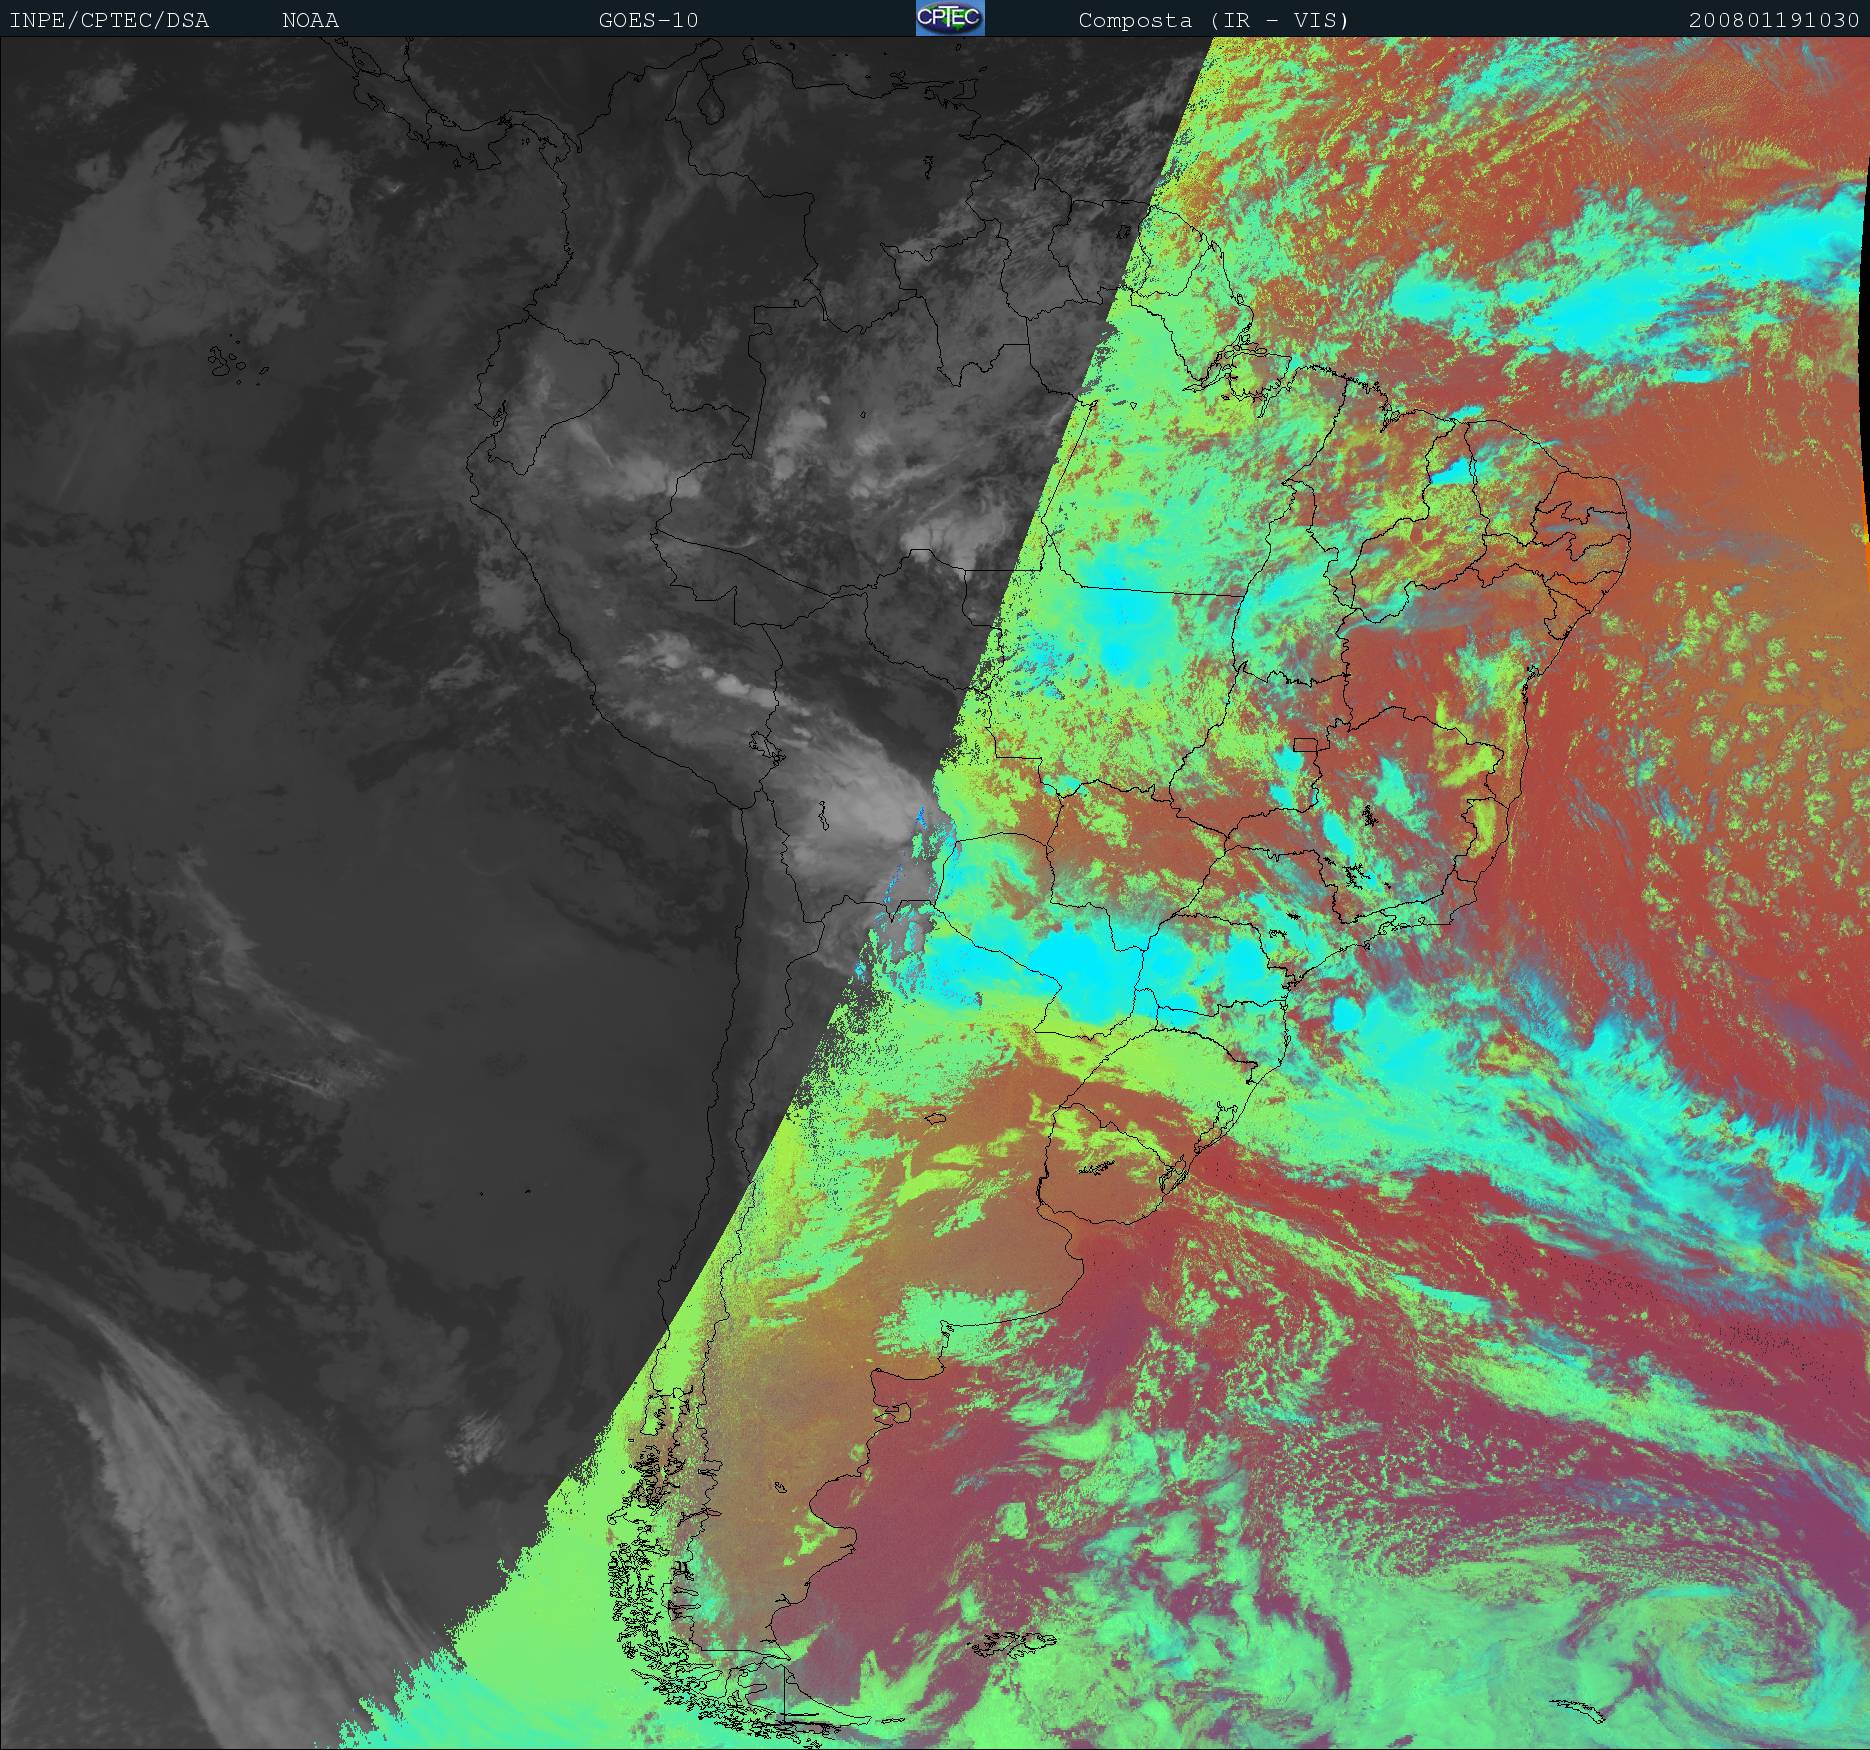Click the INPE/CPTEC/DSA header label
1870x1750 pixels.
tap(109, 20)
